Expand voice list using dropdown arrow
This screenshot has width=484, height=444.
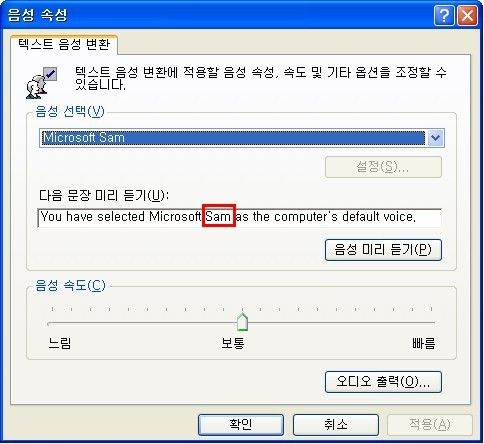pos(435,138)
